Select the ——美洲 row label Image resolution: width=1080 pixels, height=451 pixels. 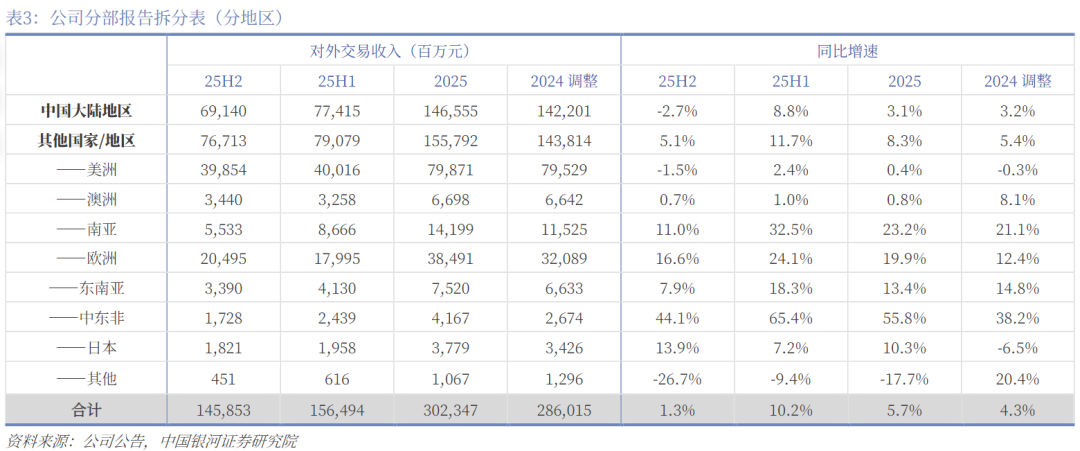coord(86,170)
